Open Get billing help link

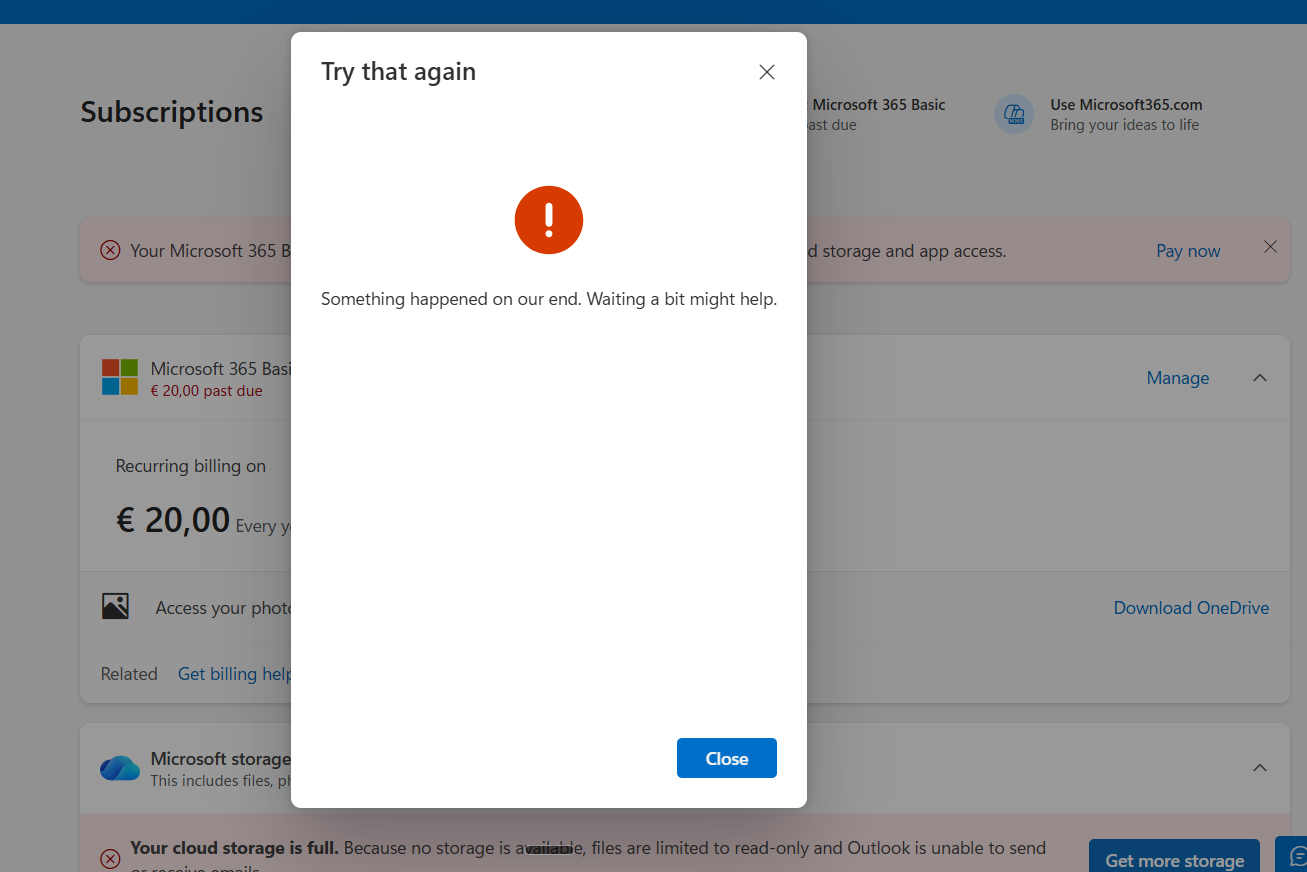coord(234,674)
